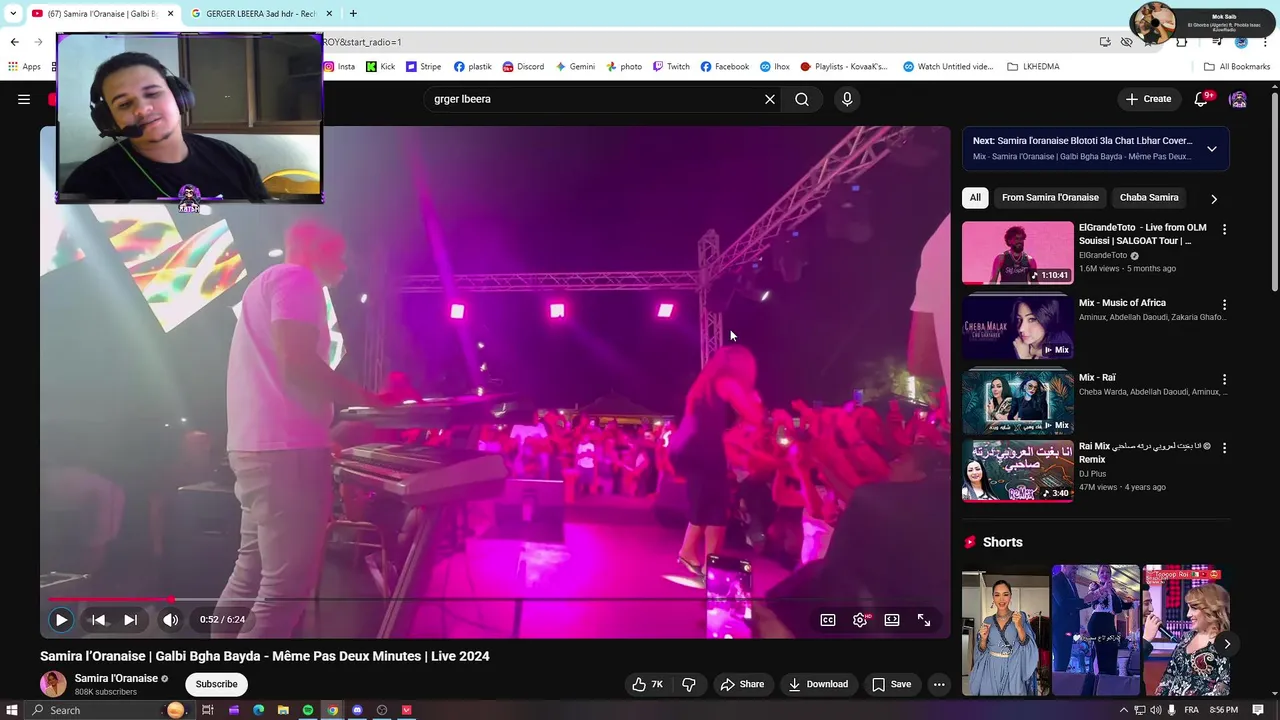Open the Mix - Music of Africa thumbnail
The image size is (1280, 720).
tap(1017, 328)
